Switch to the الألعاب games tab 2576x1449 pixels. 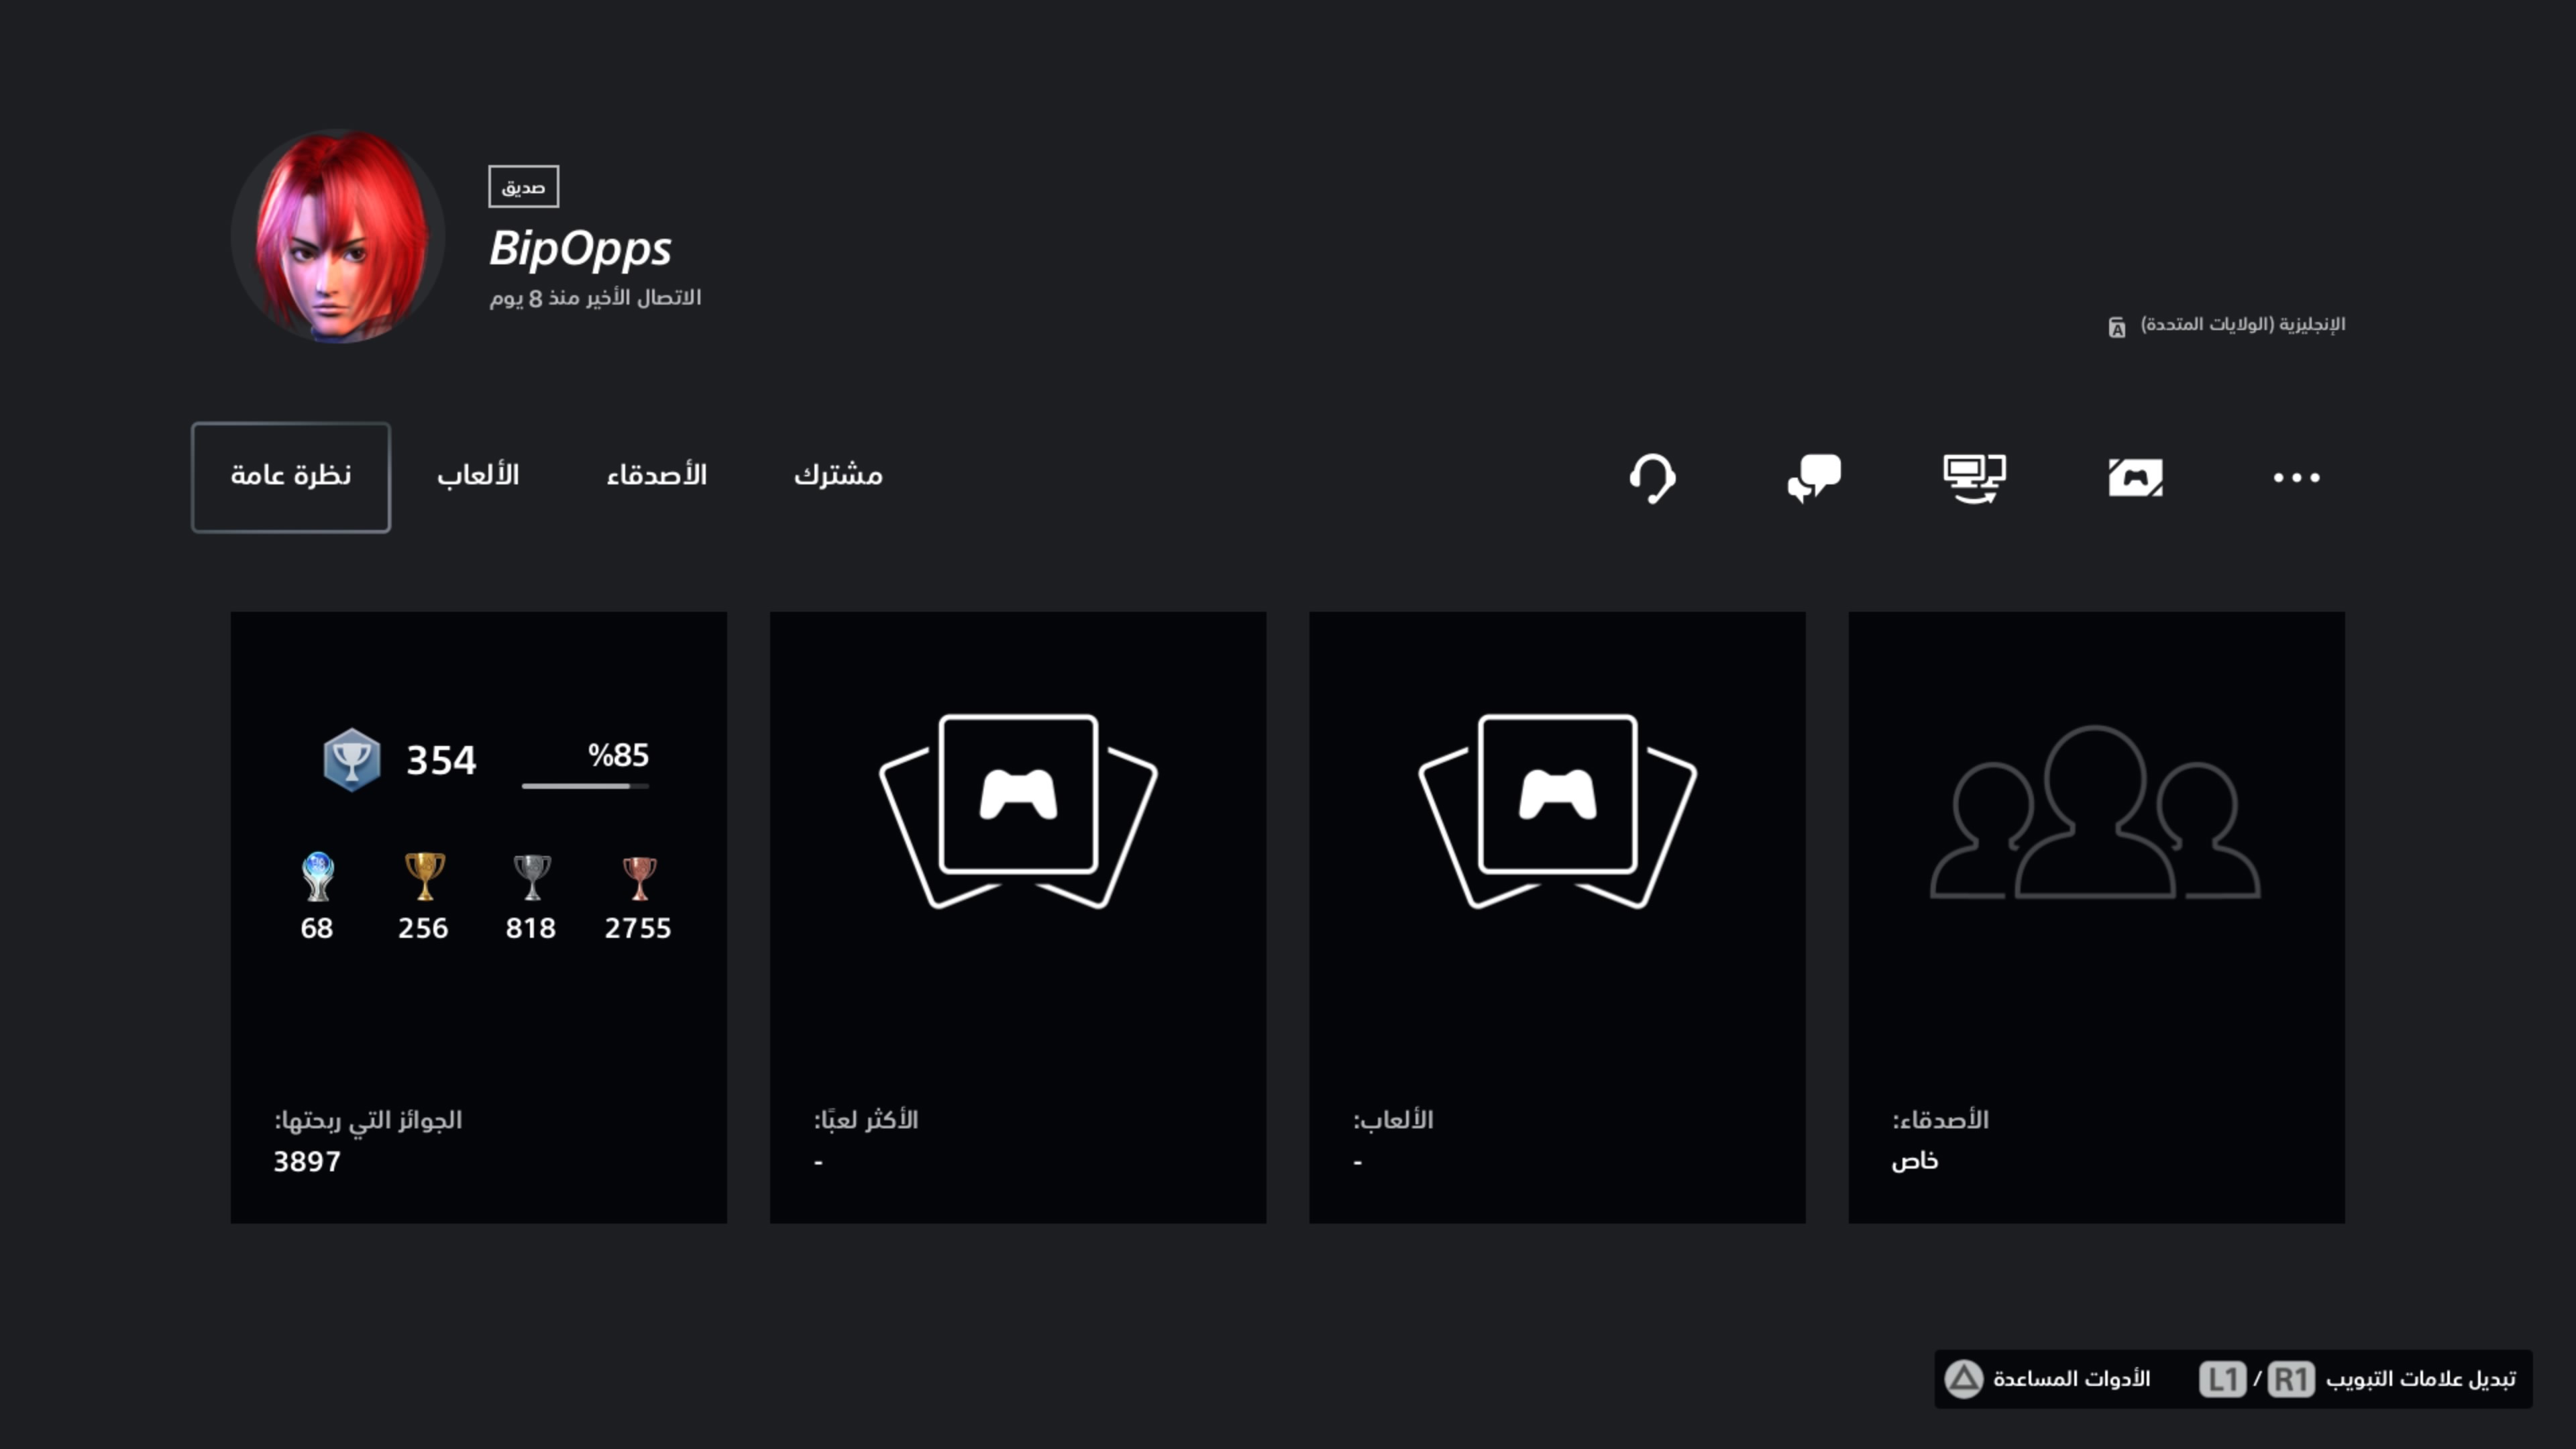coord(478,476)
